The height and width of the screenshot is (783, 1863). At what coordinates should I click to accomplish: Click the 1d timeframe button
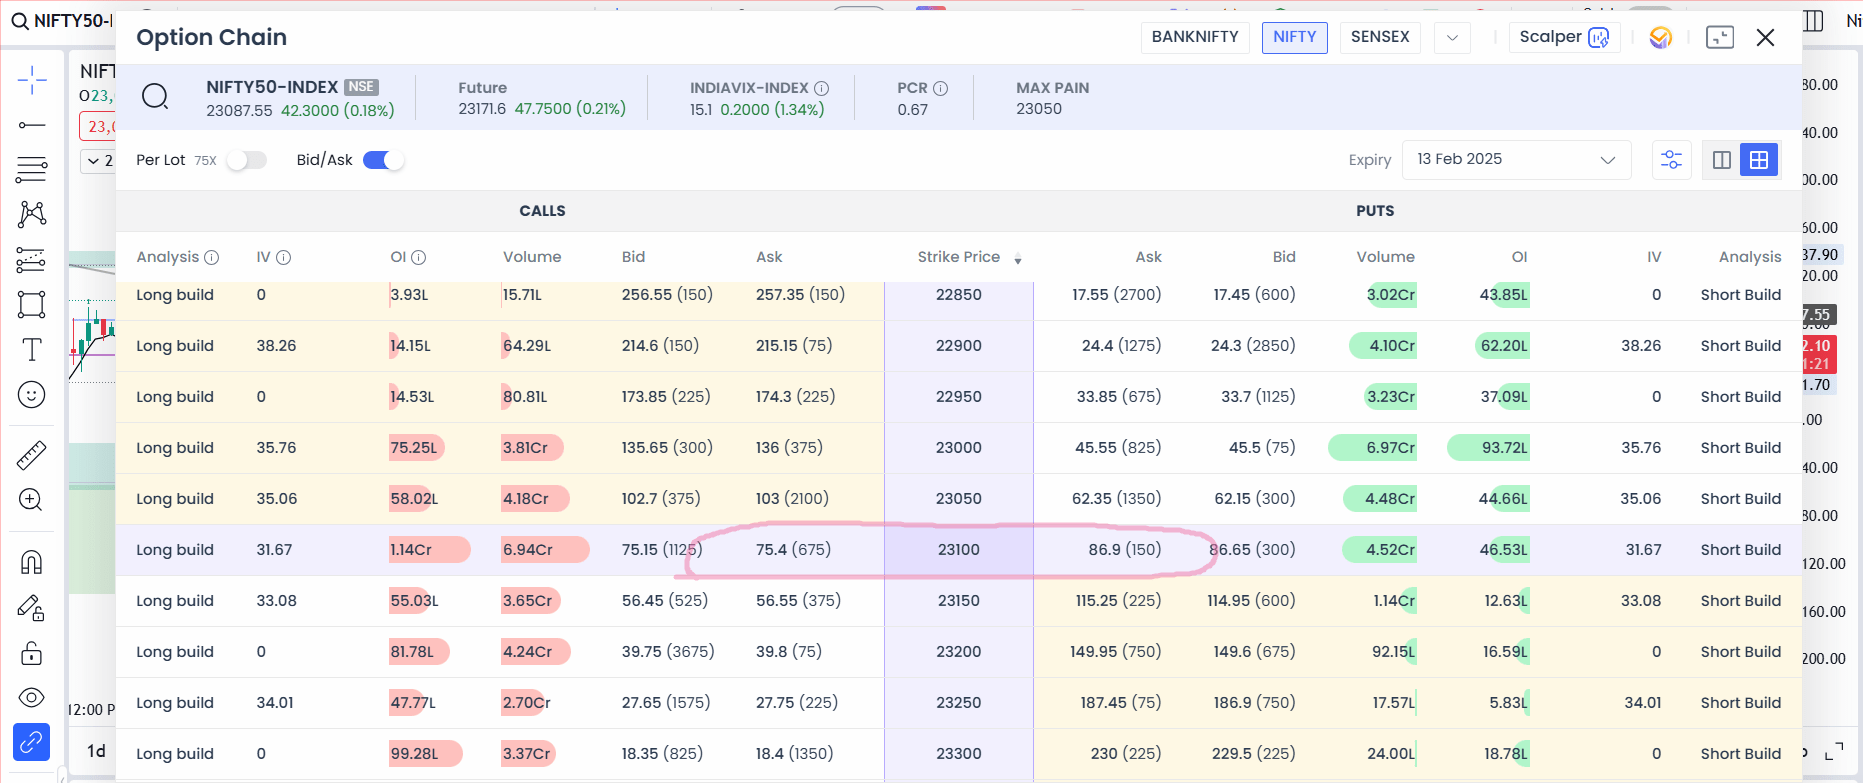pyautogui.click(x=96, y=750)
